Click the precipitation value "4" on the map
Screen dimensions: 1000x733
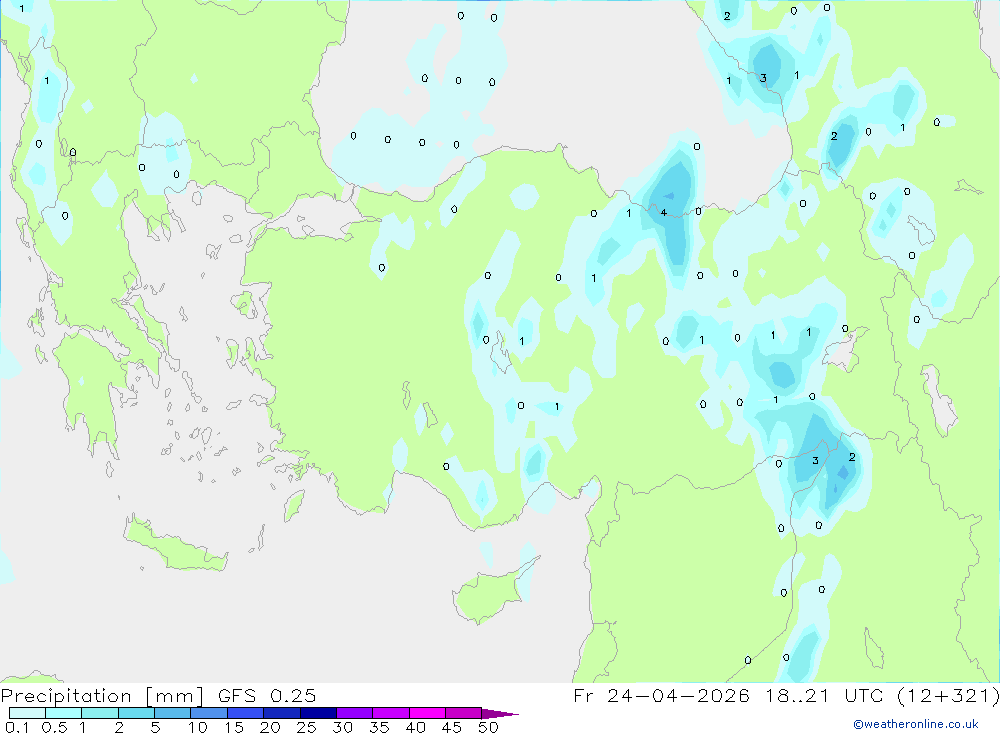point(664,212)
